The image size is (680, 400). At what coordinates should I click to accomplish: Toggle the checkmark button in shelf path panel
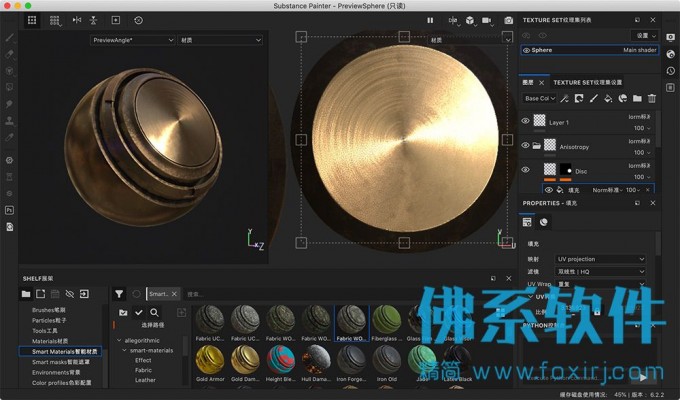[139, 312]
